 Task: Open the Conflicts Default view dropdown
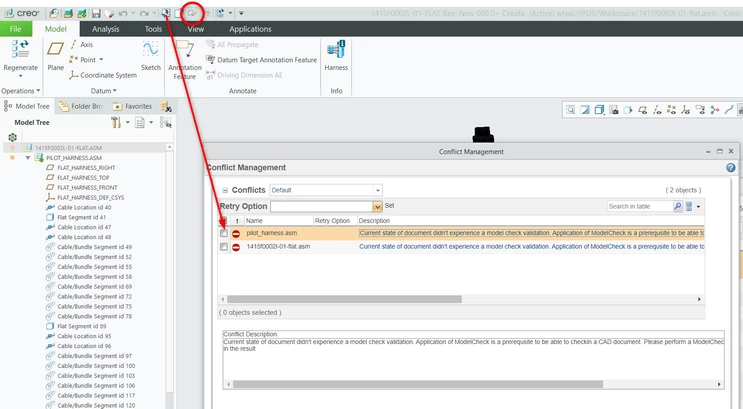[378, 190]
